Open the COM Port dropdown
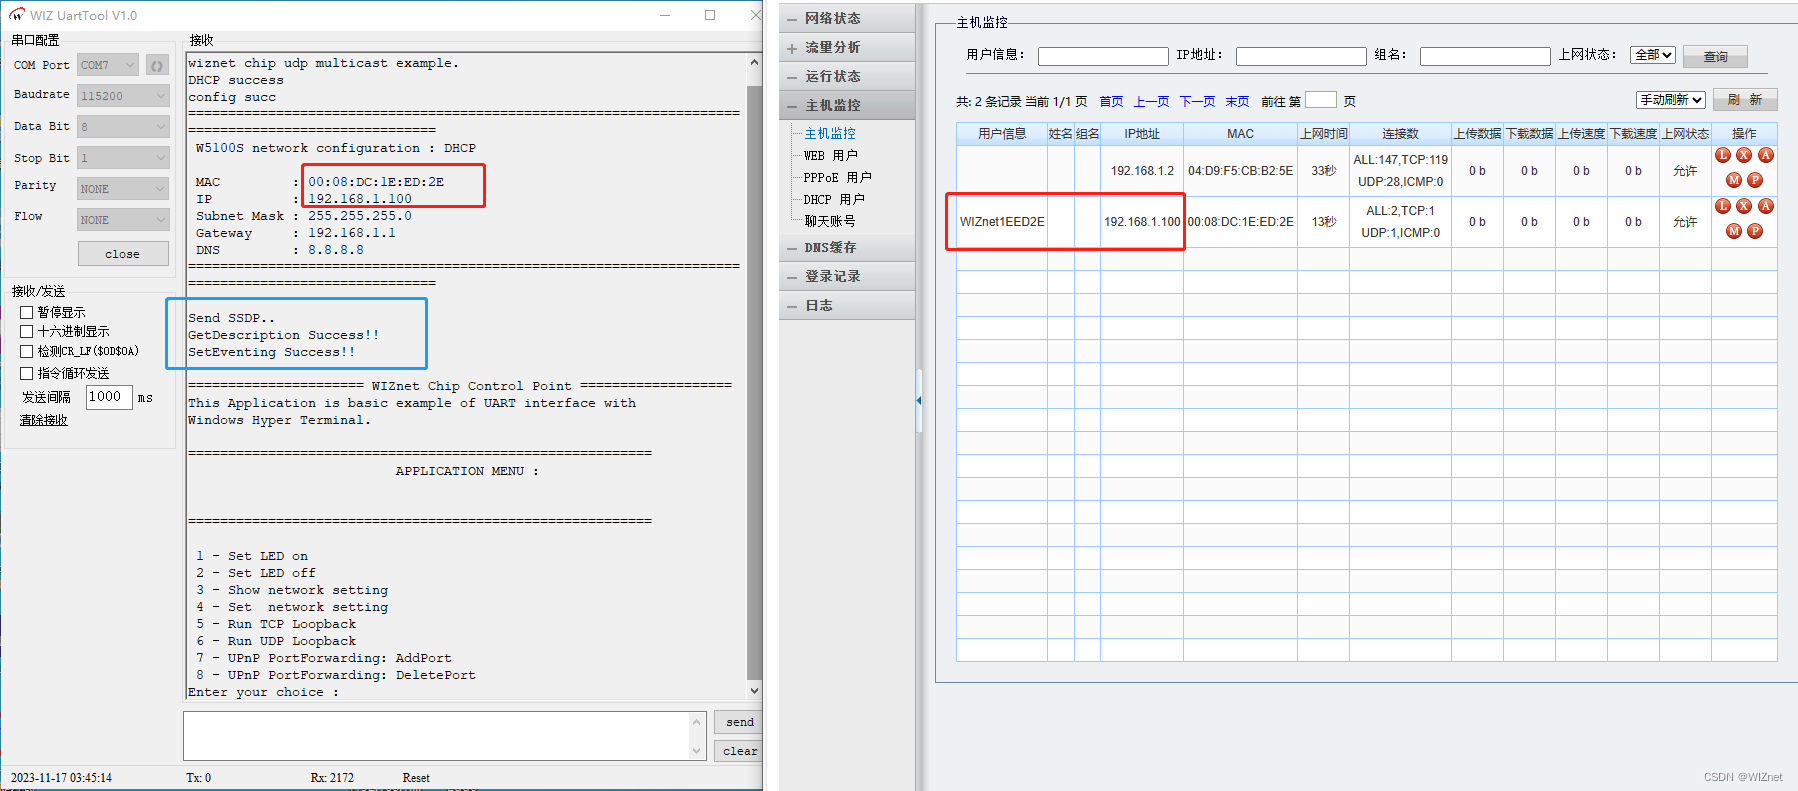Image resolution: width=1798 pixels, height=791 pixels. [108, 65]
